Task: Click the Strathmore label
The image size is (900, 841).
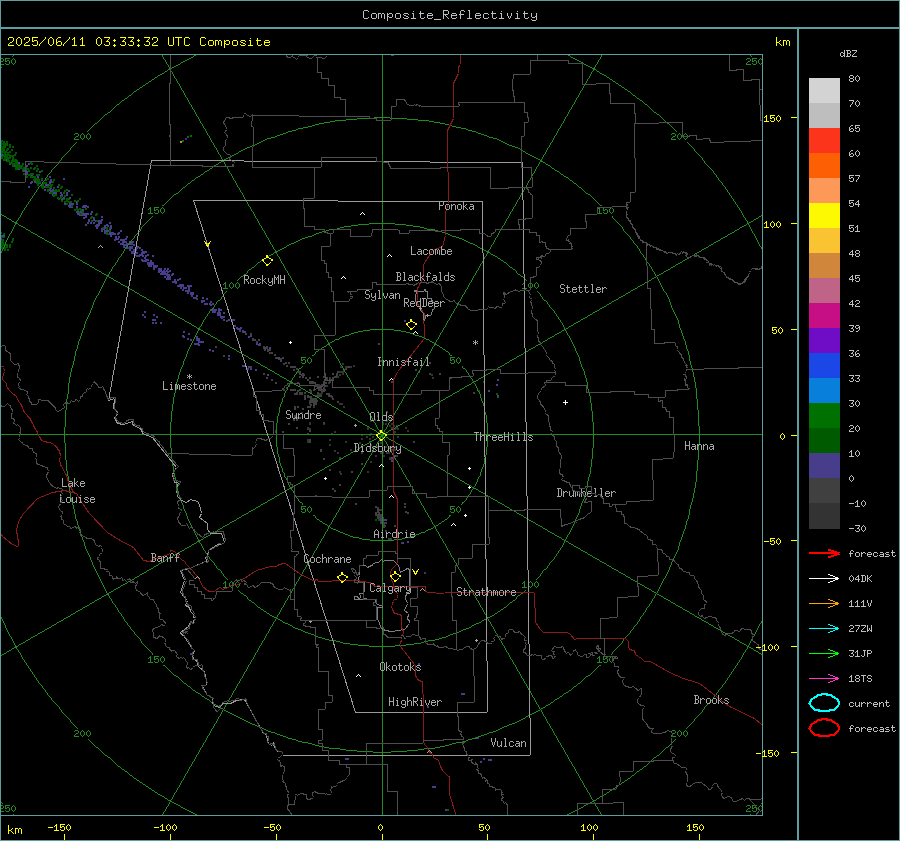Action: click(486, 592)
